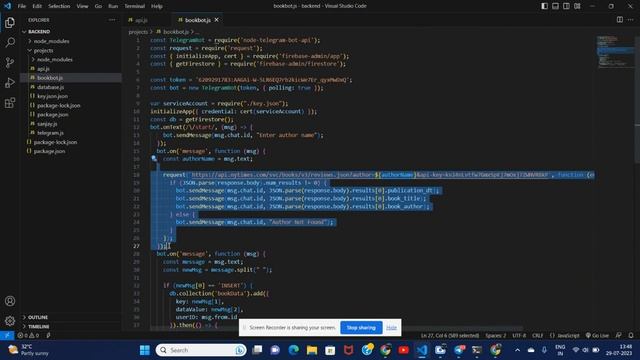Open YouTube icon on taskbar

[403, 350]
